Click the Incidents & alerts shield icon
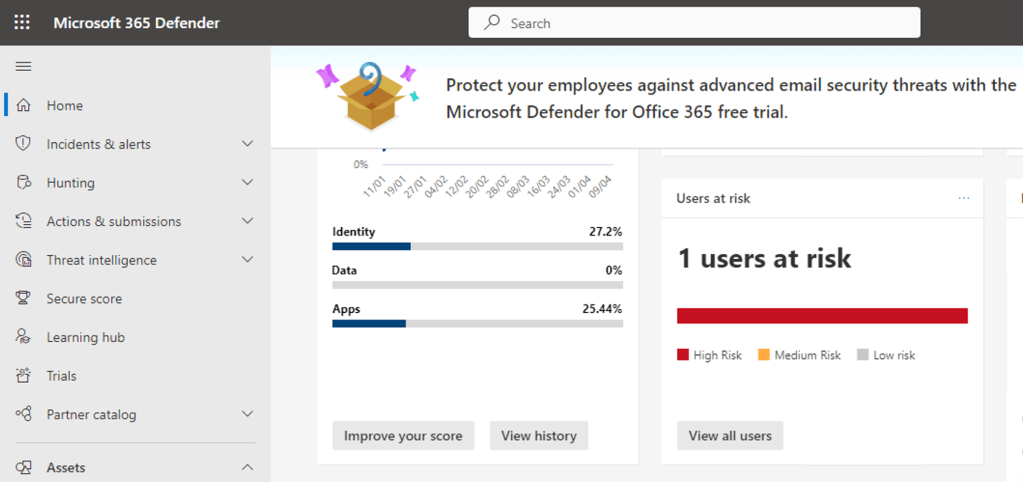Image resolution: width=1023 pixels, height=482 pixels. [24, 144]
